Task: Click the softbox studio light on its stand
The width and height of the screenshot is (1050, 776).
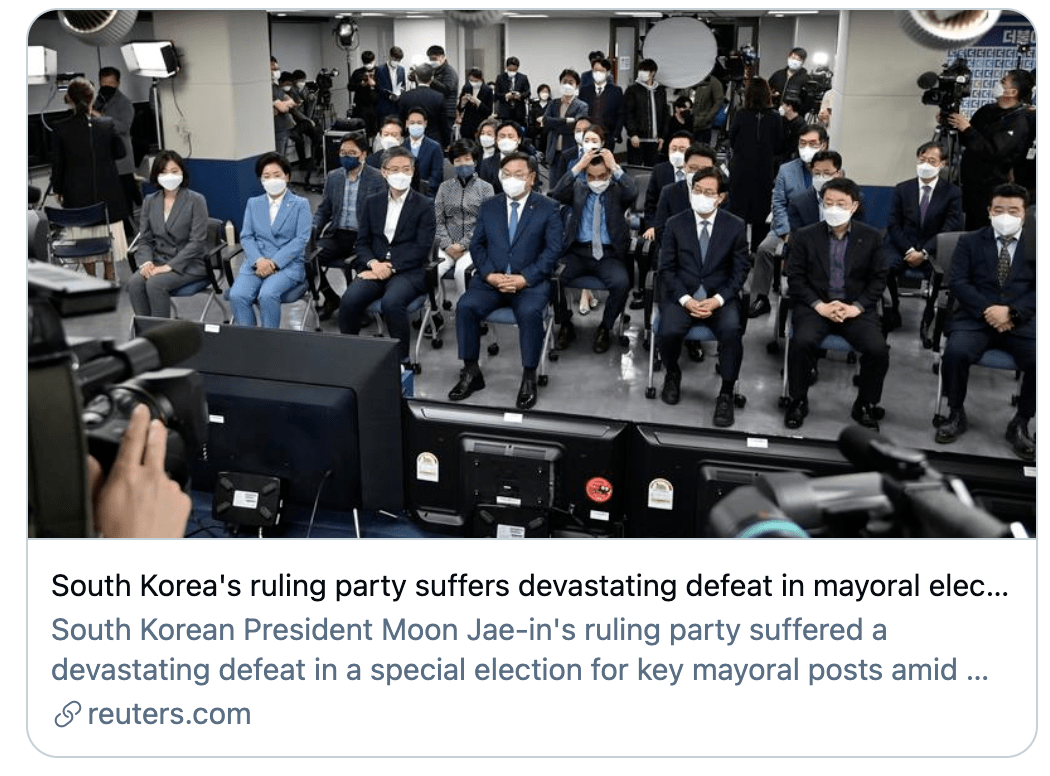Action: (152, 59)
